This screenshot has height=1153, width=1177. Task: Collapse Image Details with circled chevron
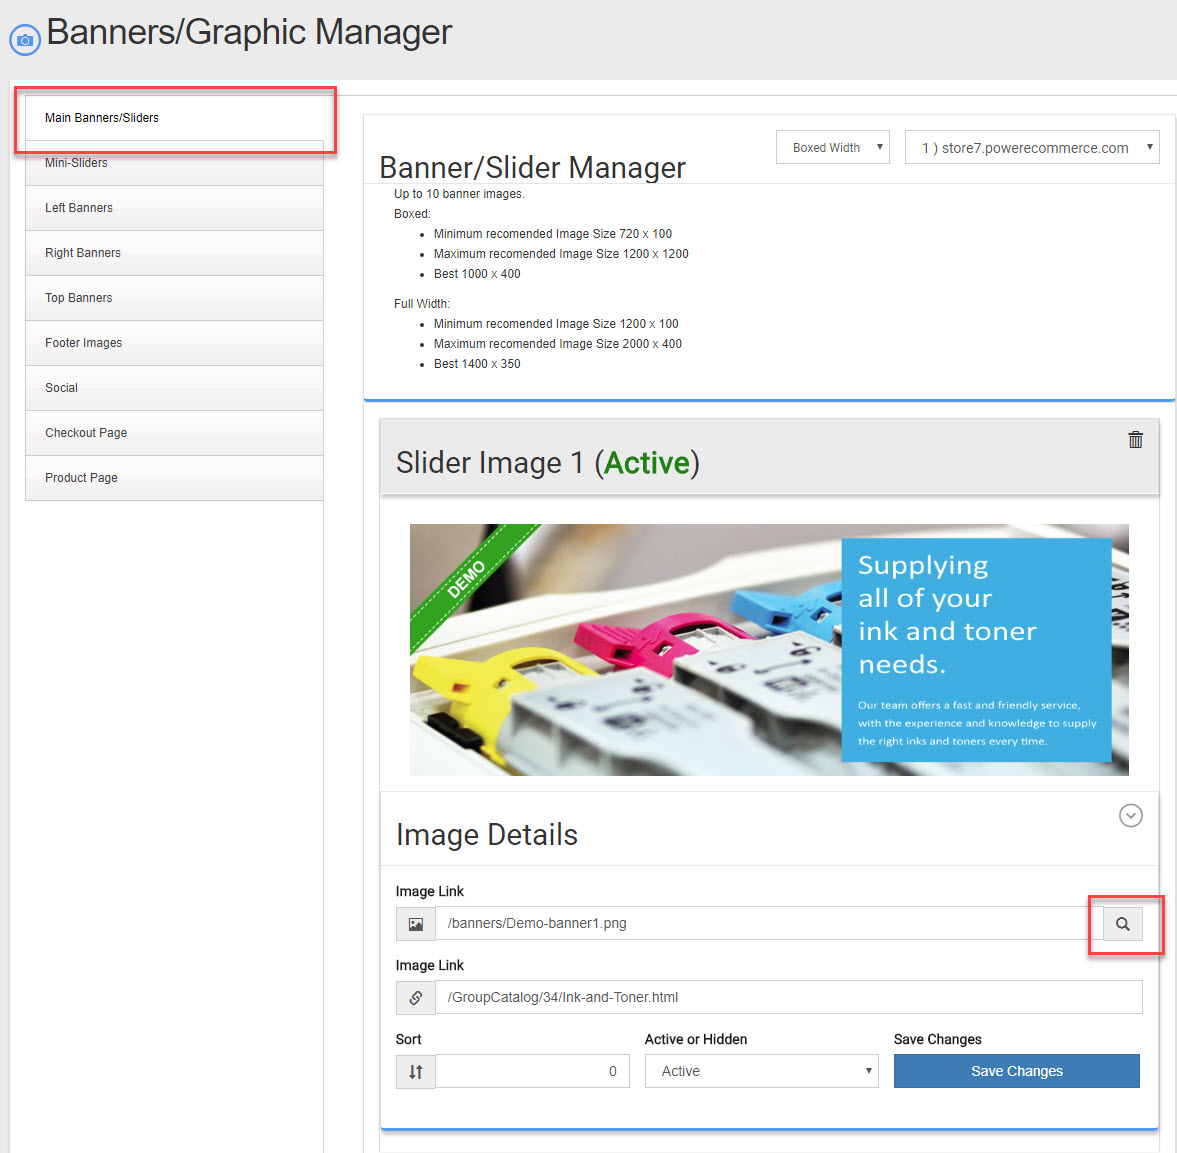tap(1130, 816)
